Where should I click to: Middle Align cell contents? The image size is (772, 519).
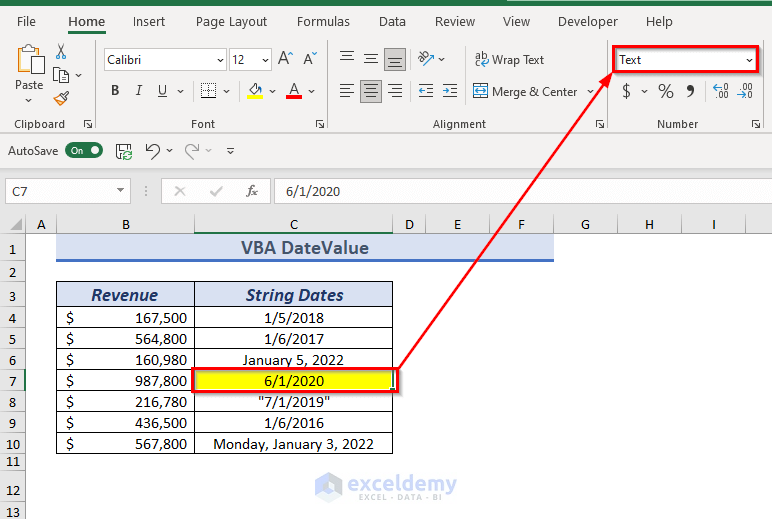tap(371, 59)
